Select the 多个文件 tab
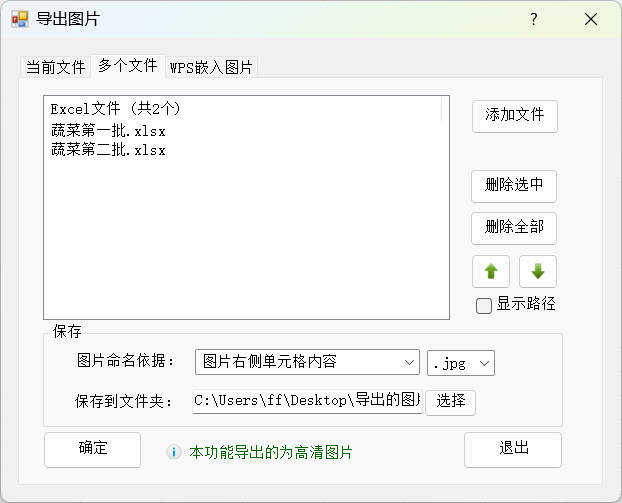This screenshot has height=503, width=622. 127,66
